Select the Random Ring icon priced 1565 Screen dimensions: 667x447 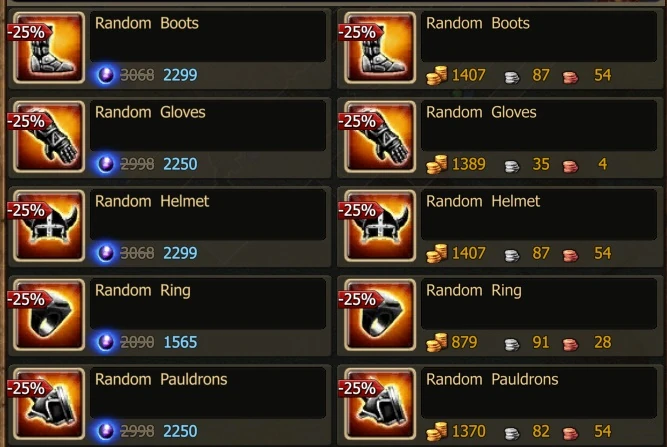[49, 315]
